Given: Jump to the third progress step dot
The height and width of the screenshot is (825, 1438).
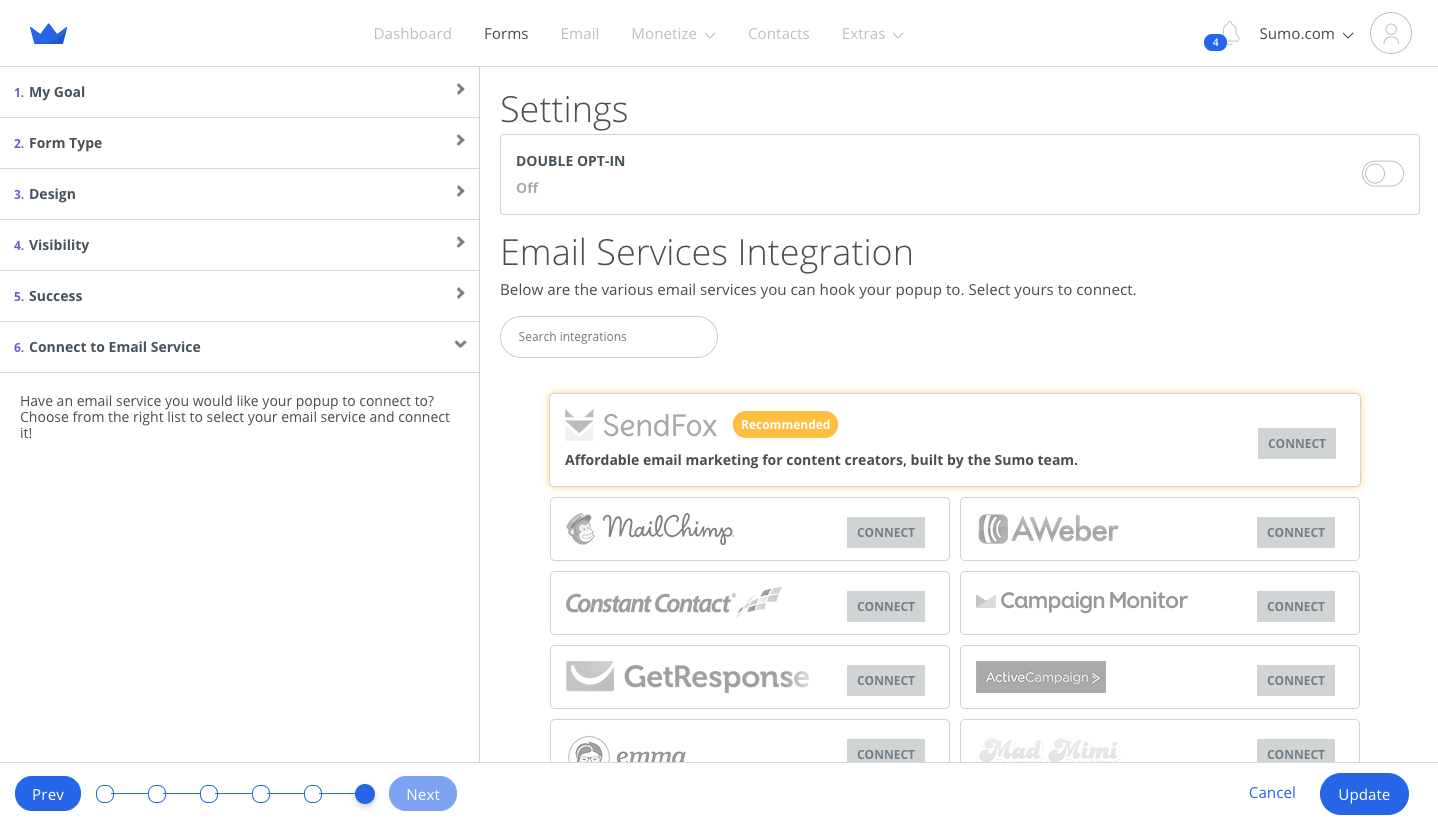Looking at the screenshot, I should pos(209,794).
